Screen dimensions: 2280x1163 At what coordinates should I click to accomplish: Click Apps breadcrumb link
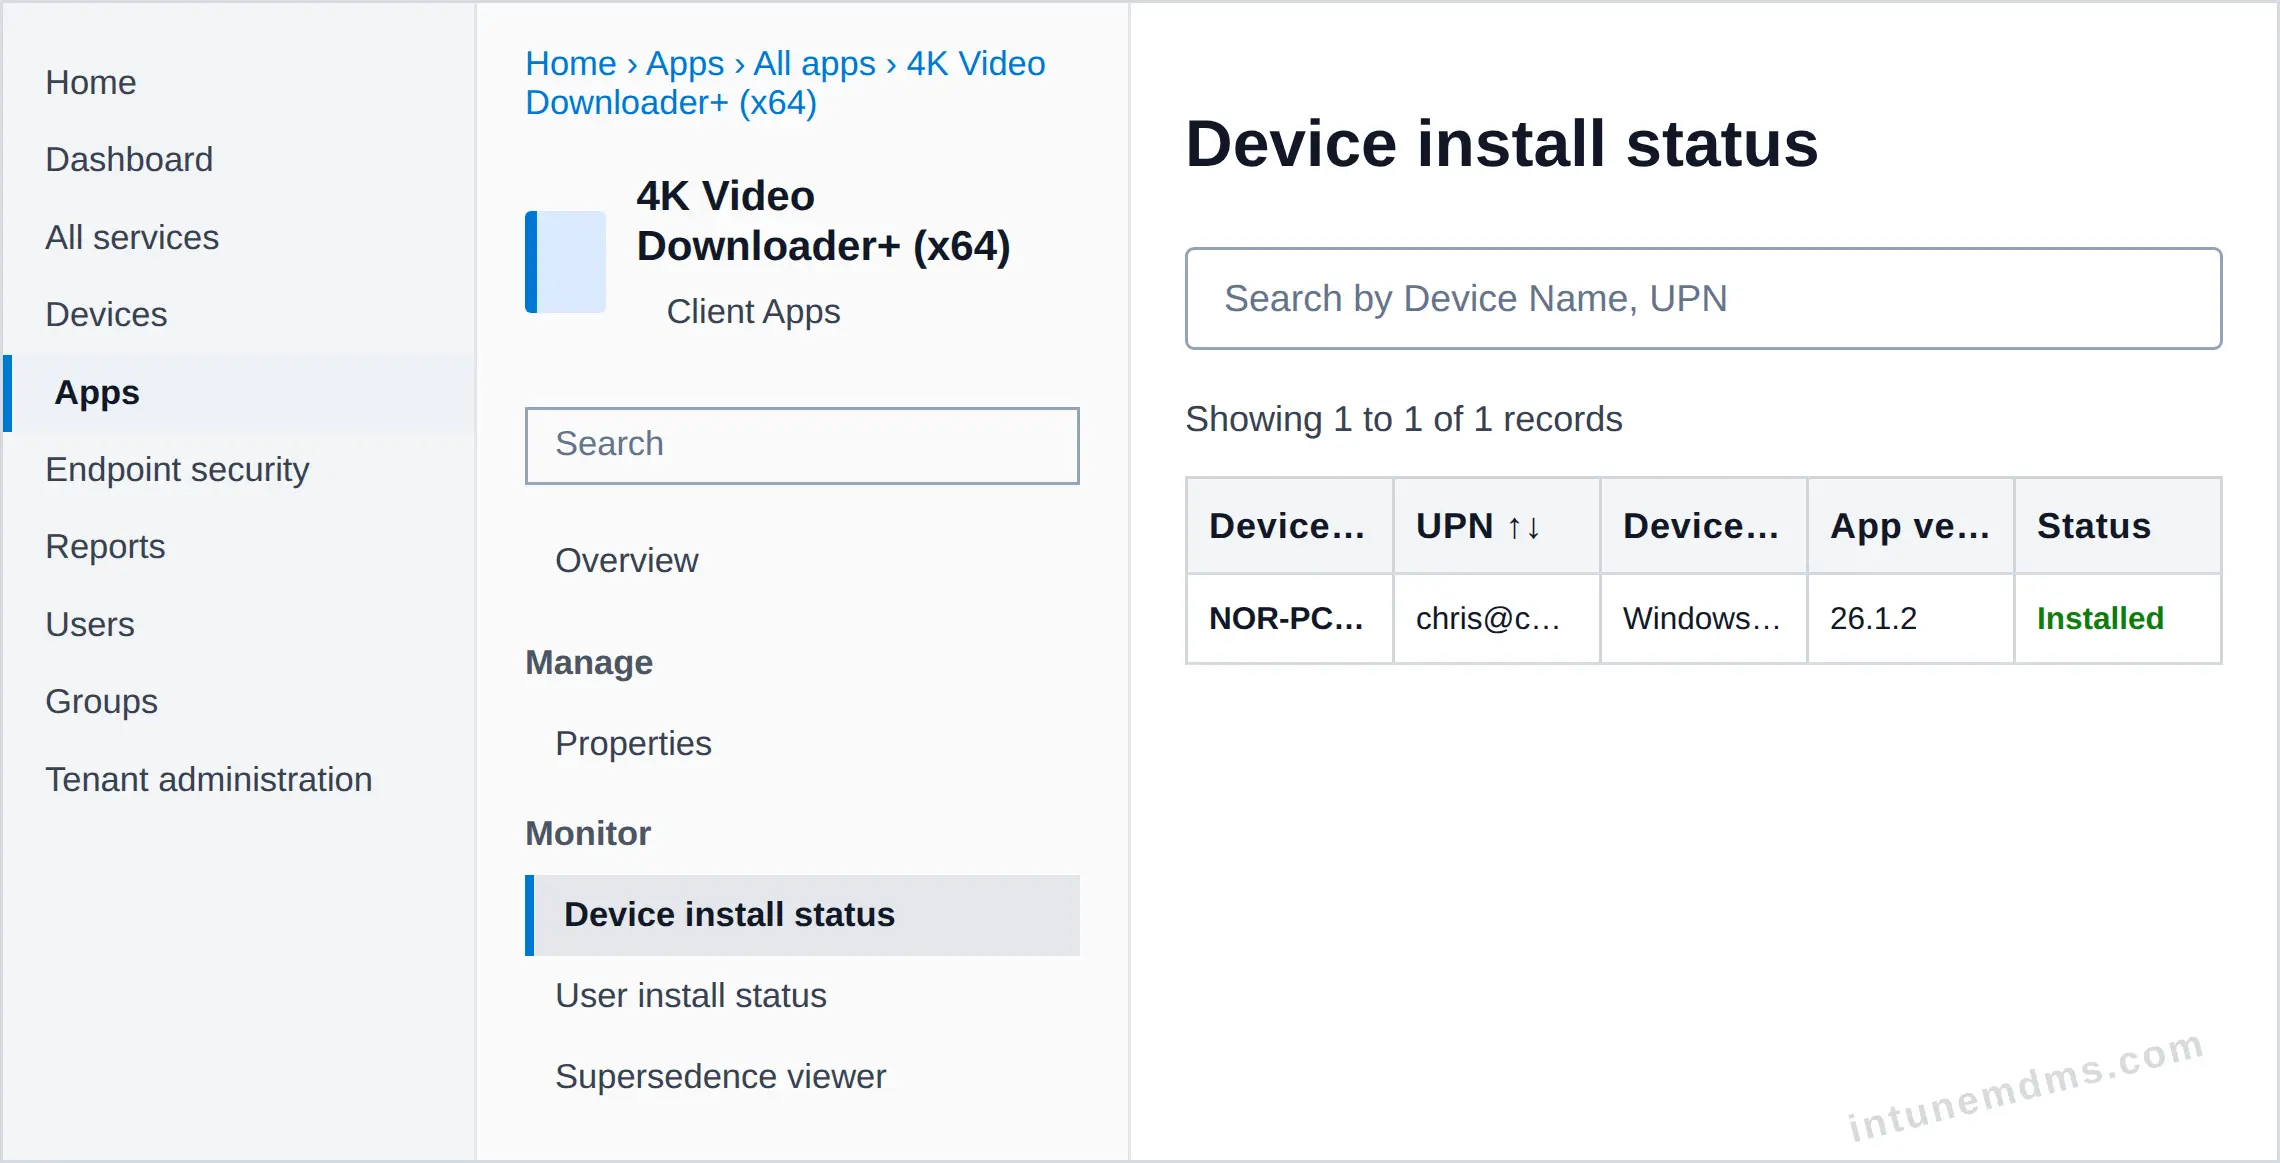(x=685, y=63)
